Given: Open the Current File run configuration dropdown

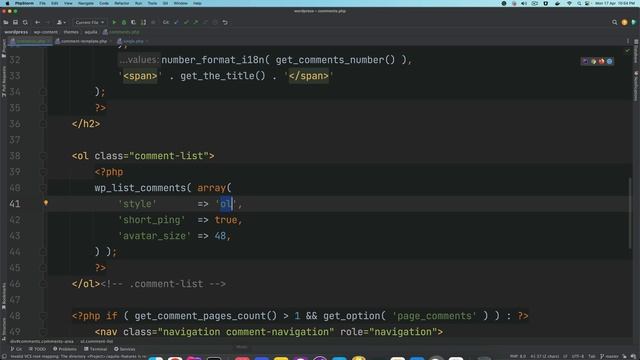Looking at the screenshot, I should point(89,22).
